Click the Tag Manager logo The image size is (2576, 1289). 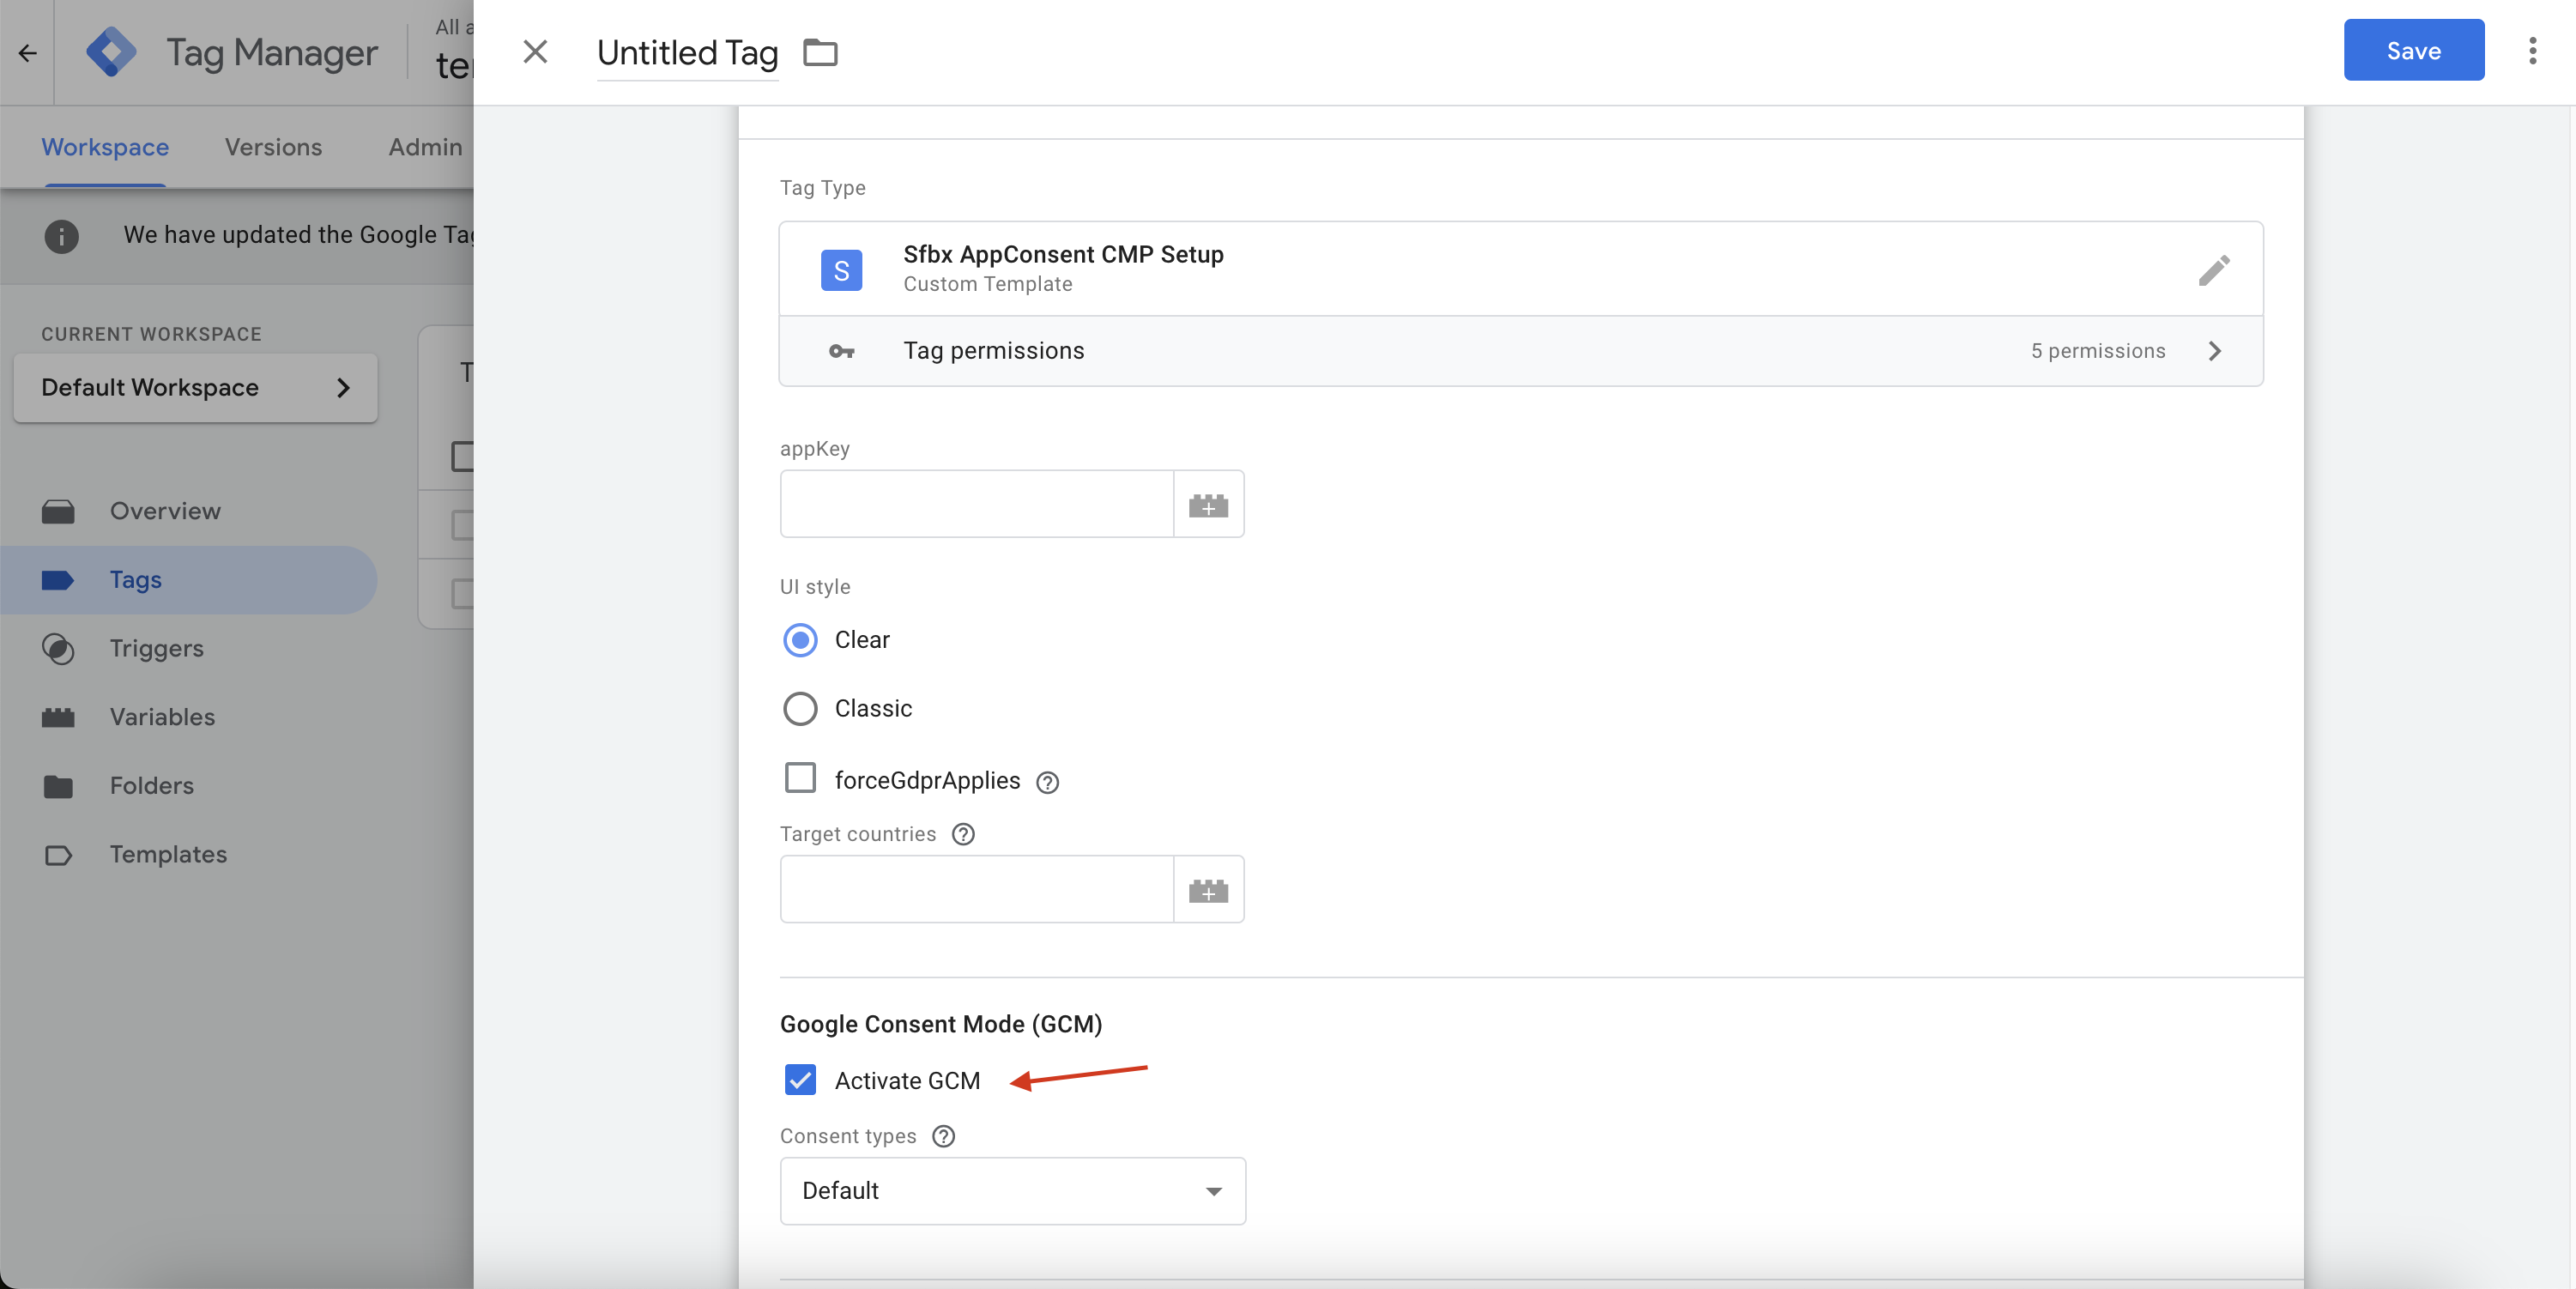click(x=112, y=52)
